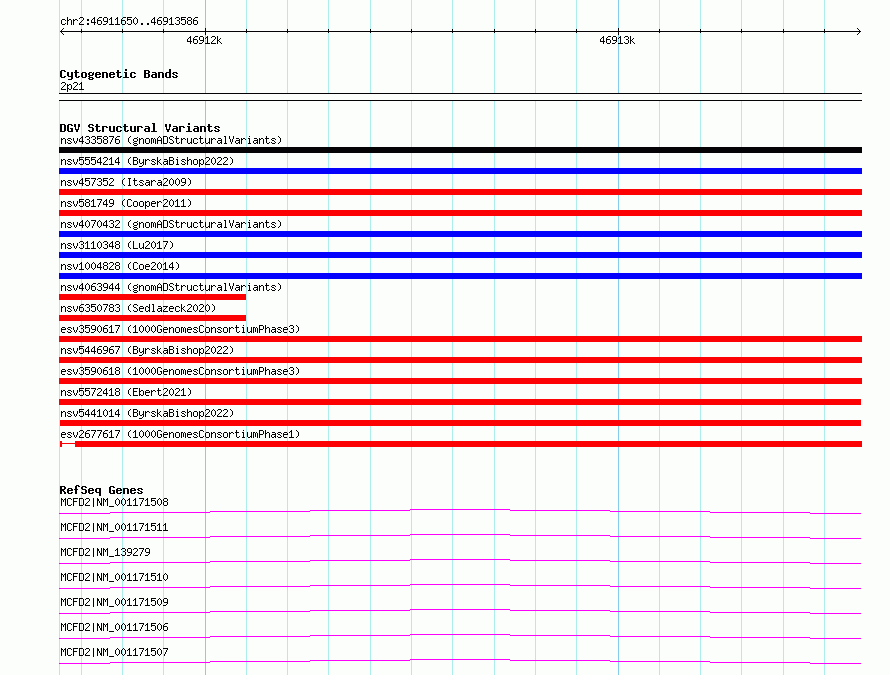
Task: Open the esv3590617 1000GenomesConsortiumPhase3 label
Action: (180, 329)
